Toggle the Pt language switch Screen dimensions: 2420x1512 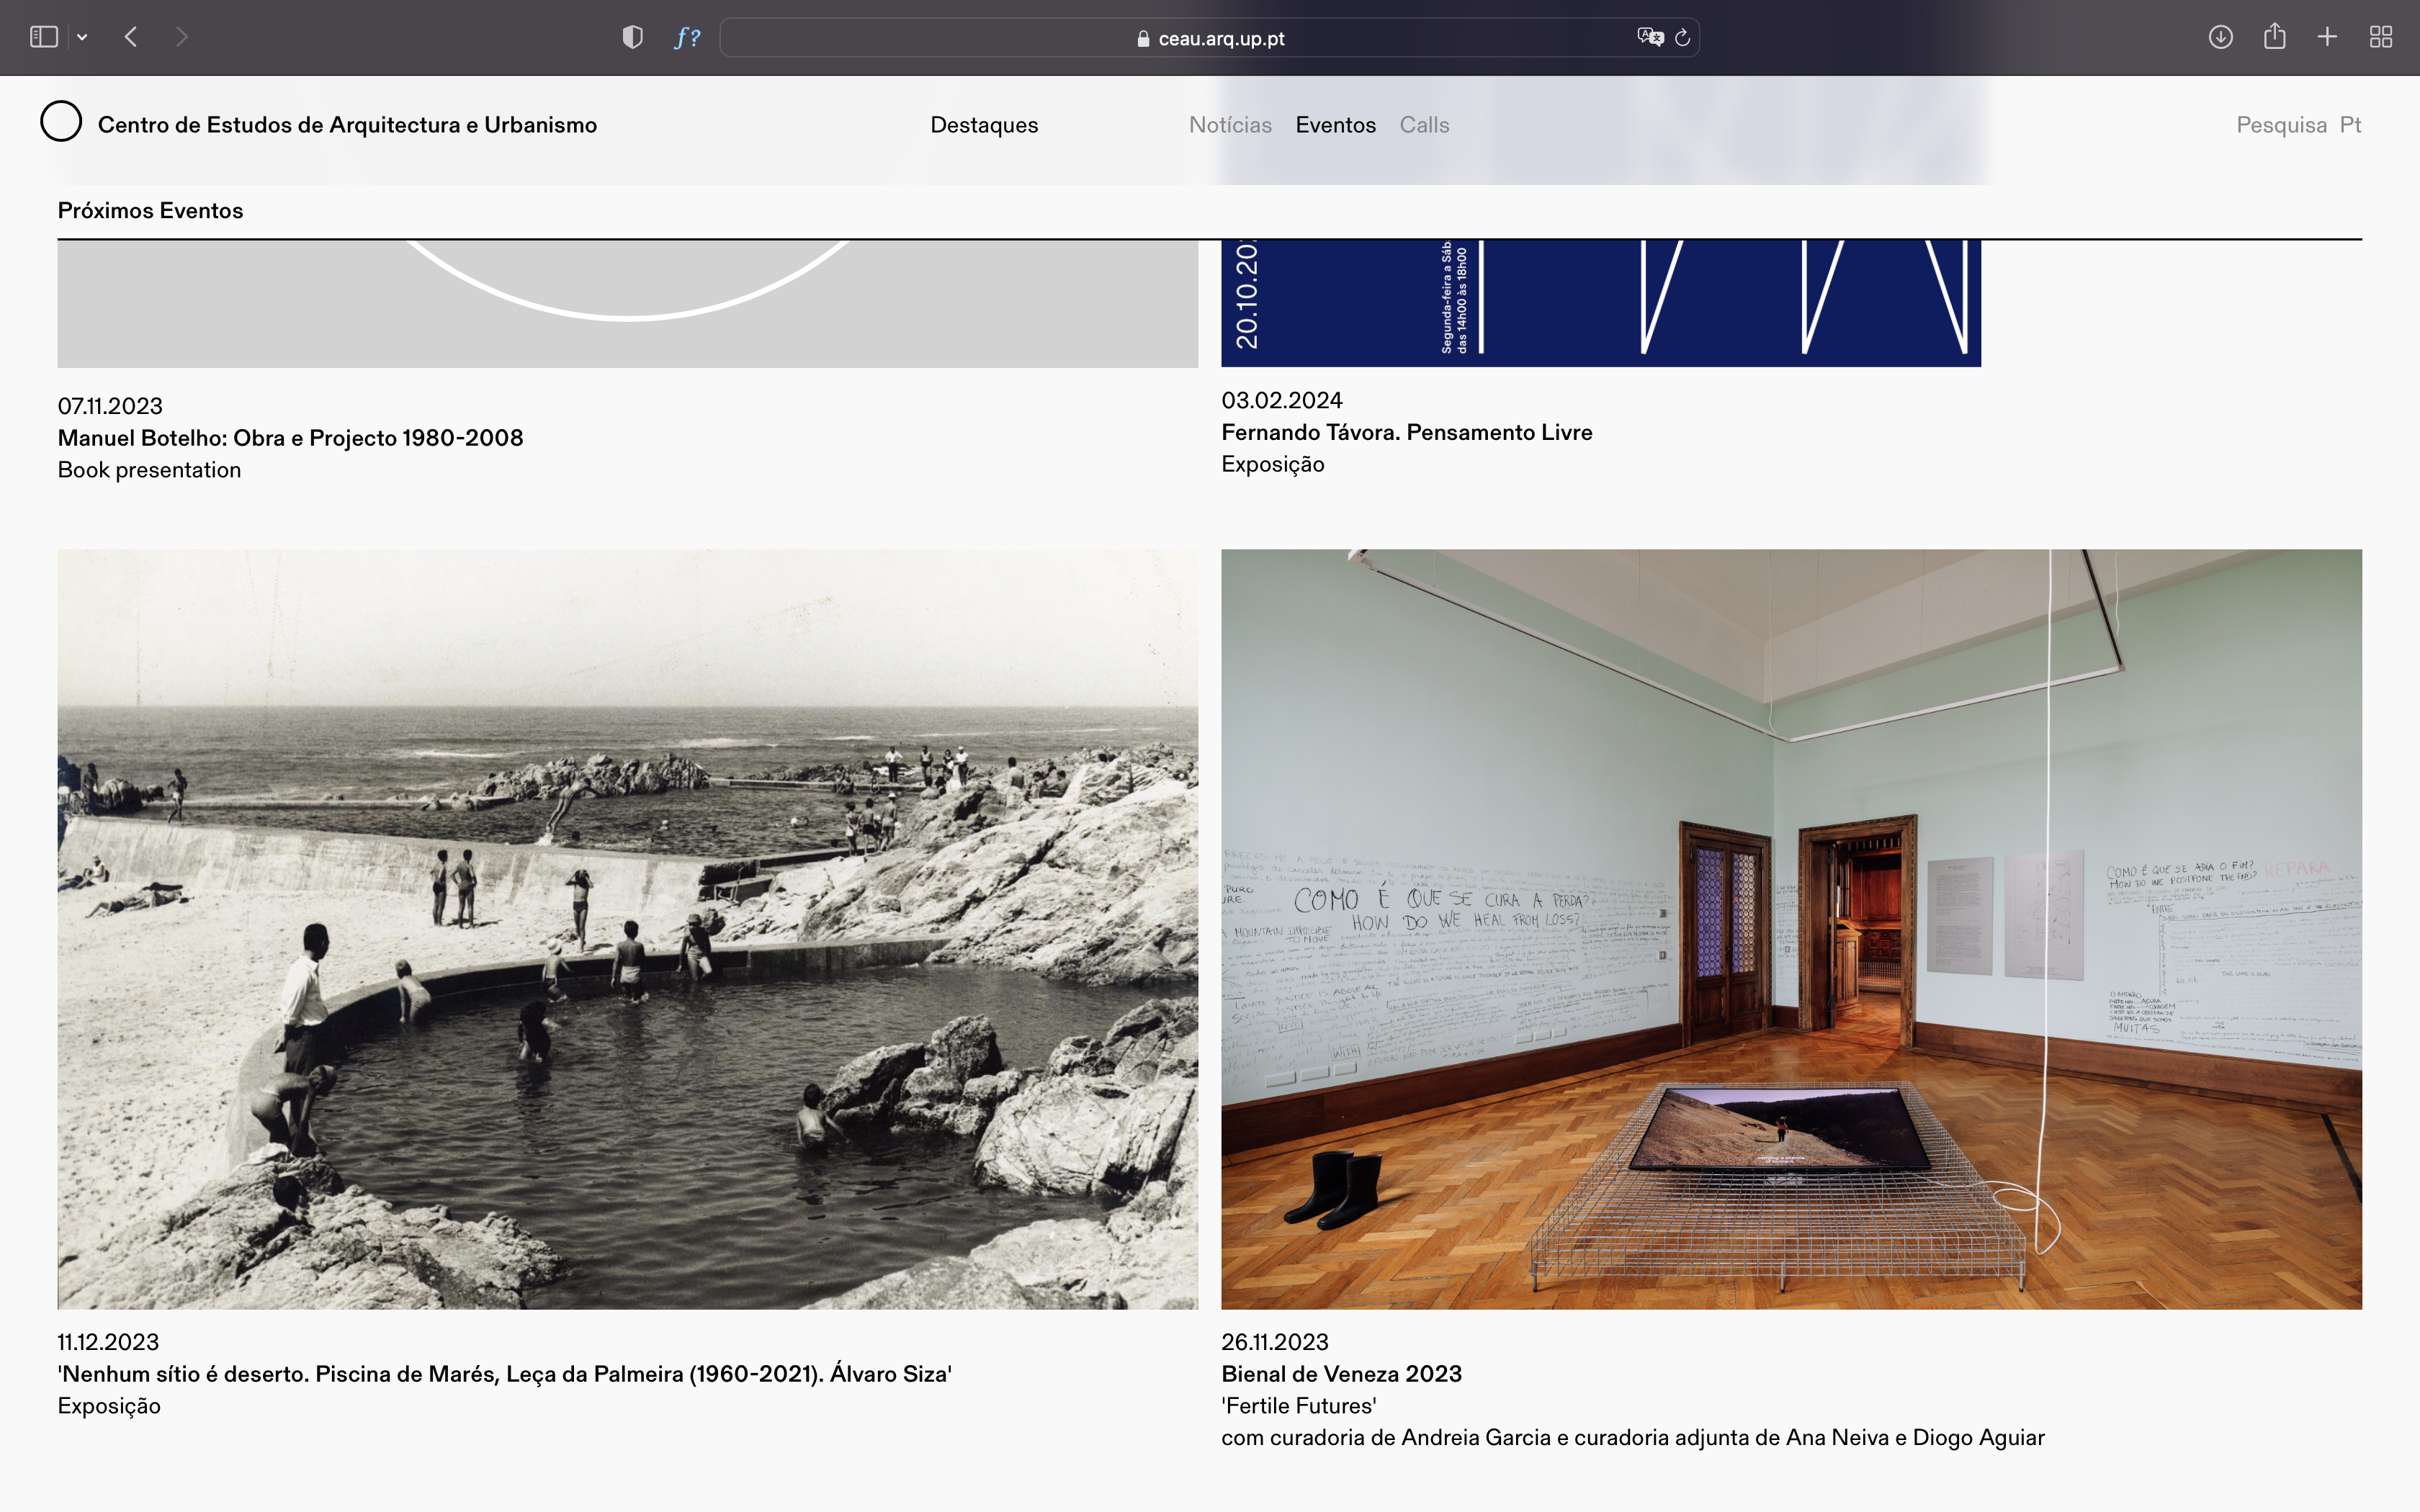tap(2350, 125)
